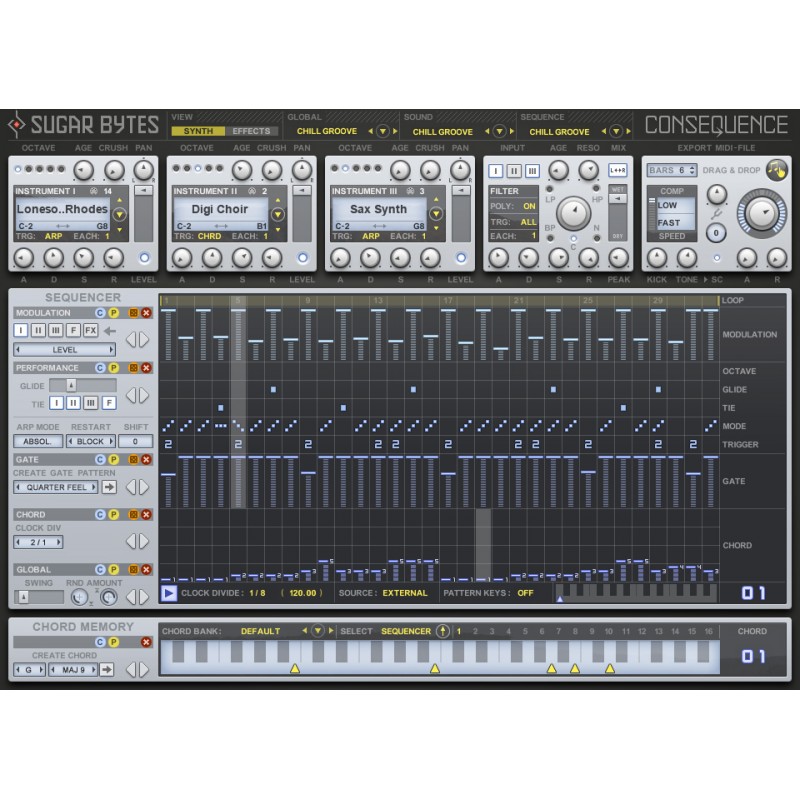800x800 pixels.
Task: Click the Glide slider handle
Action: 70,385
